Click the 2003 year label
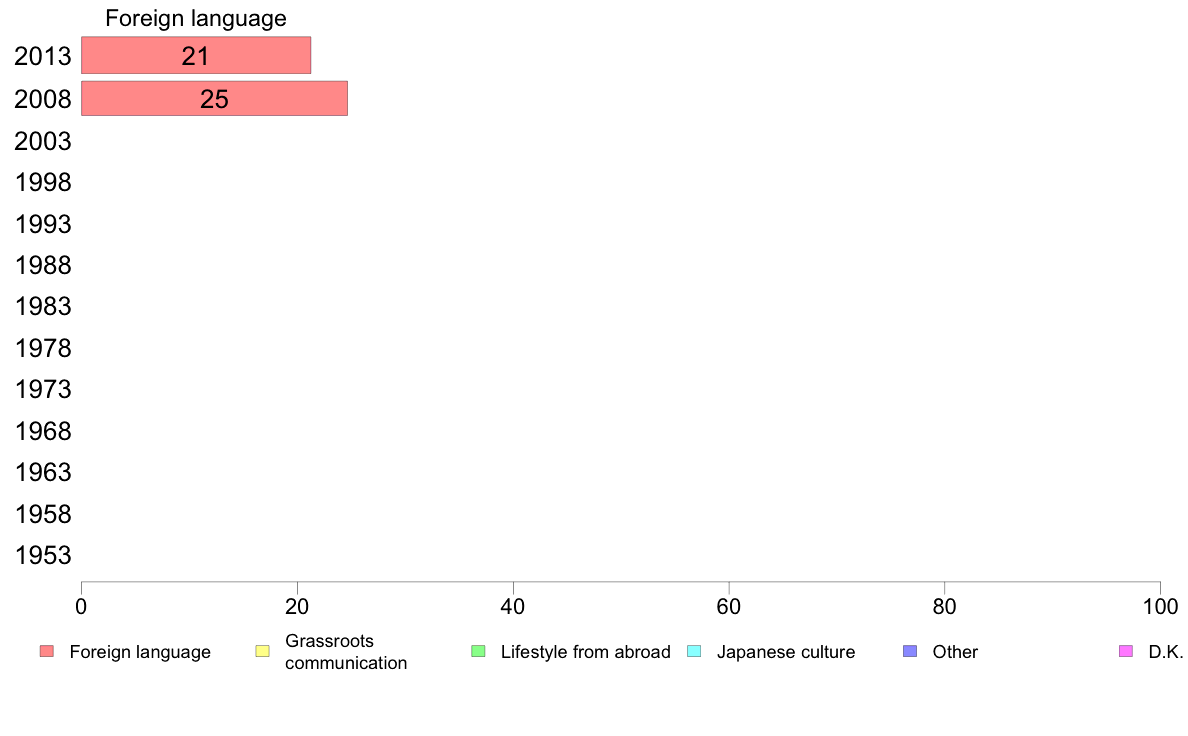1188x736 pixels. click(x=43, y=141)
